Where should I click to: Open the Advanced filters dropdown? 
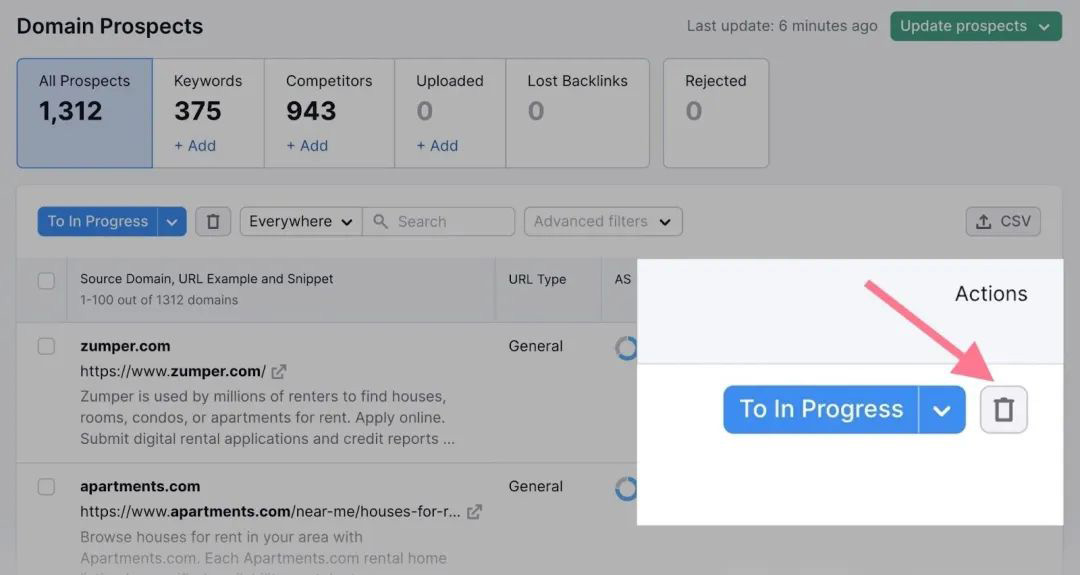602,222
